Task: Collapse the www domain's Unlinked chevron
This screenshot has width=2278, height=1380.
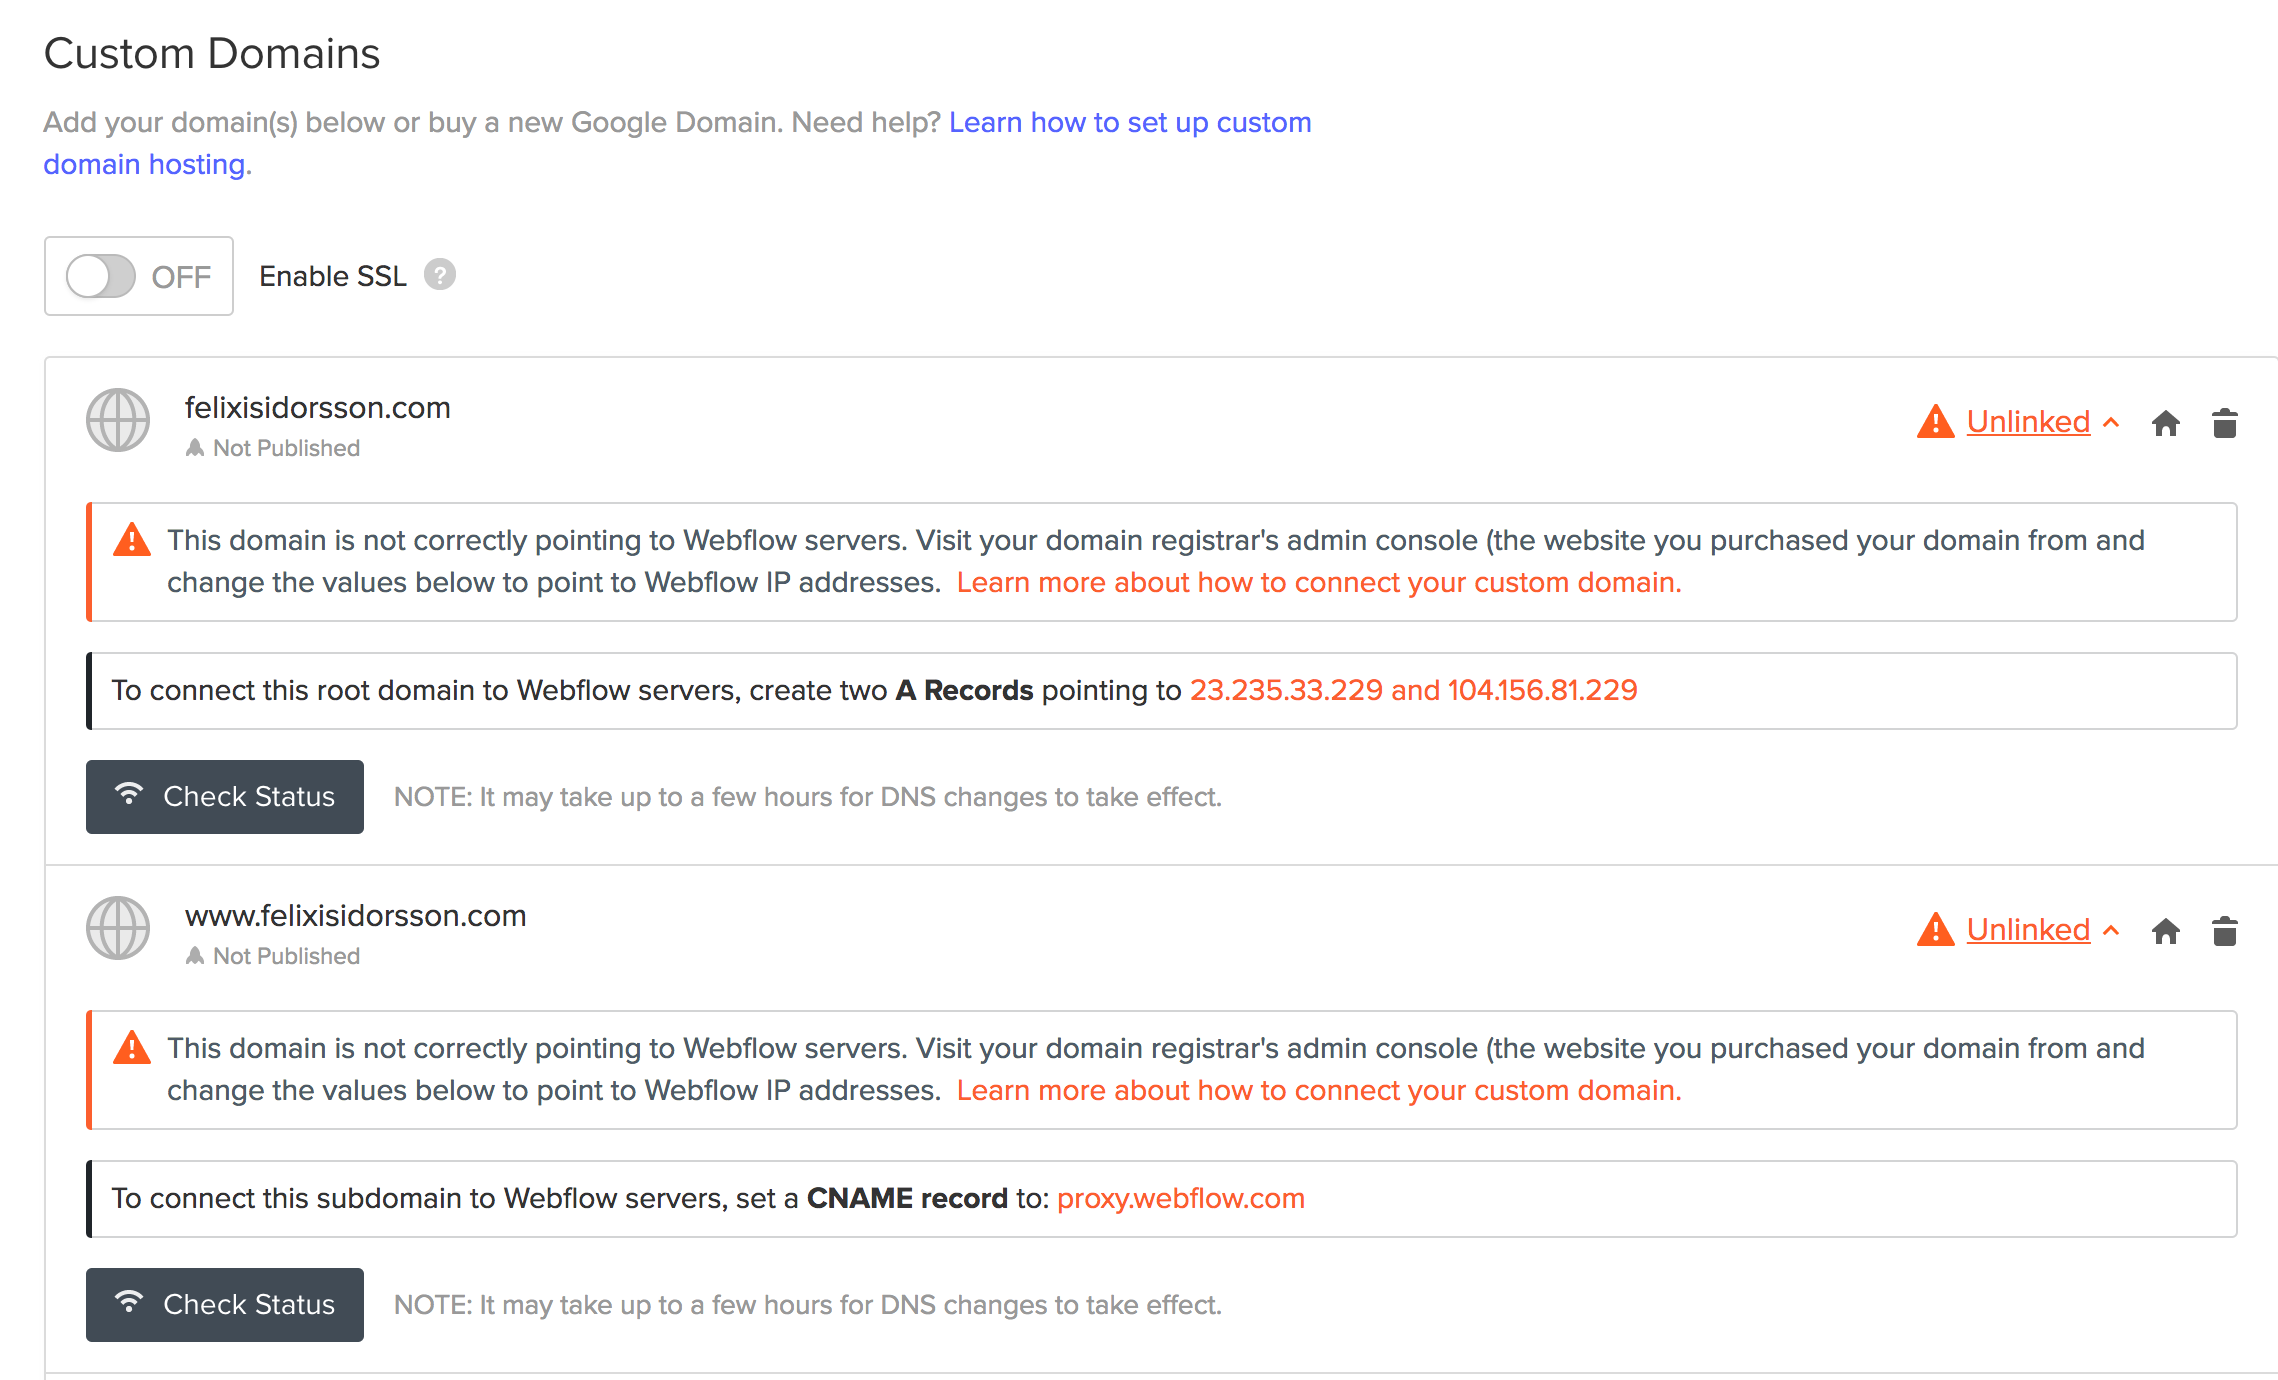Action: tap(2112, 931)
